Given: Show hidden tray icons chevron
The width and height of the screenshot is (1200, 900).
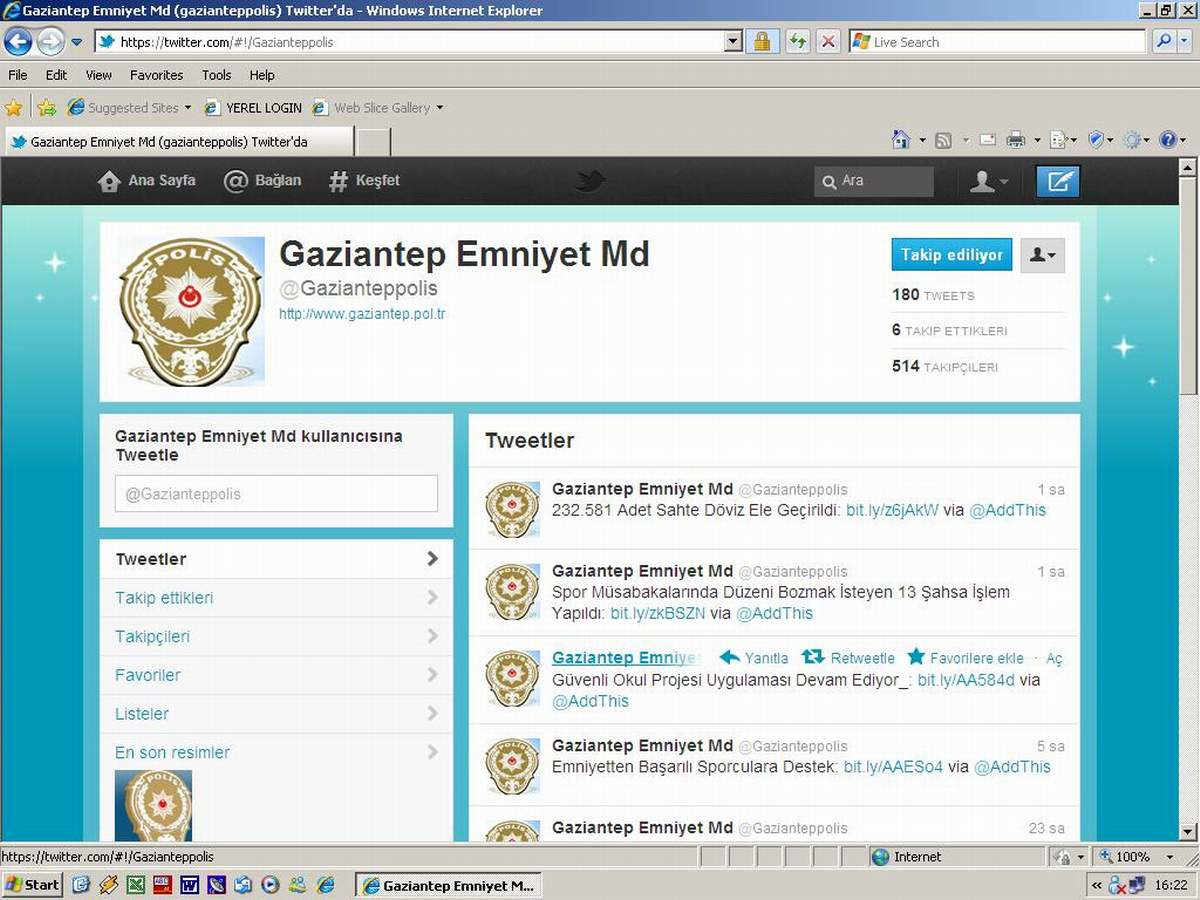Looking at the screenshot, I should [1097, 885].
